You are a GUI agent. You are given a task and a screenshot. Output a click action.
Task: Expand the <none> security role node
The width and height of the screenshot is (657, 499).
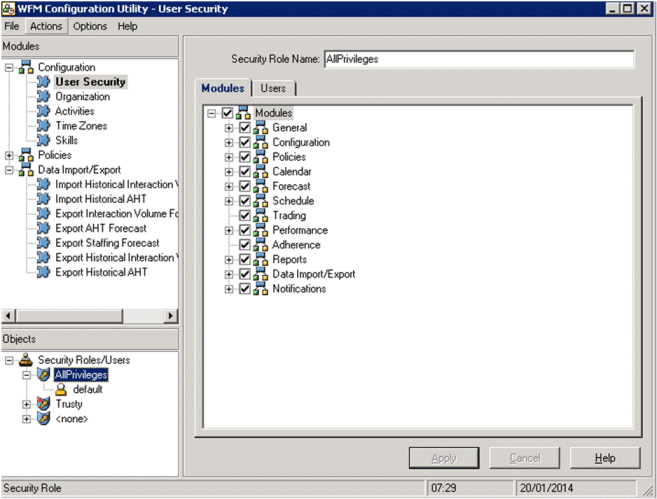(26, 419)
